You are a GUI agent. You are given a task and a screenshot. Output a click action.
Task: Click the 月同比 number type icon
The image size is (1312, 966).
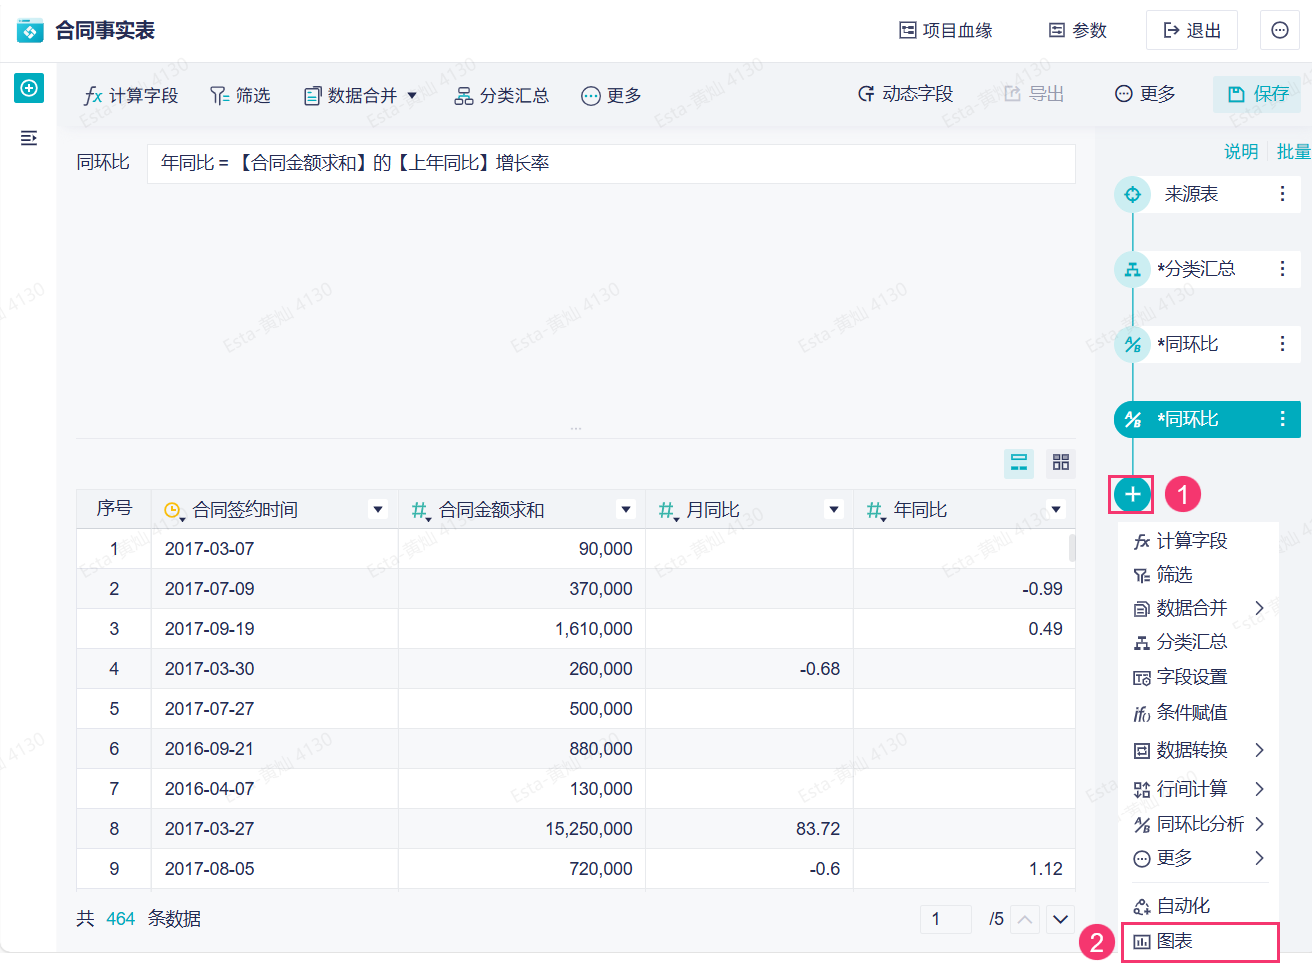point(667,511)
